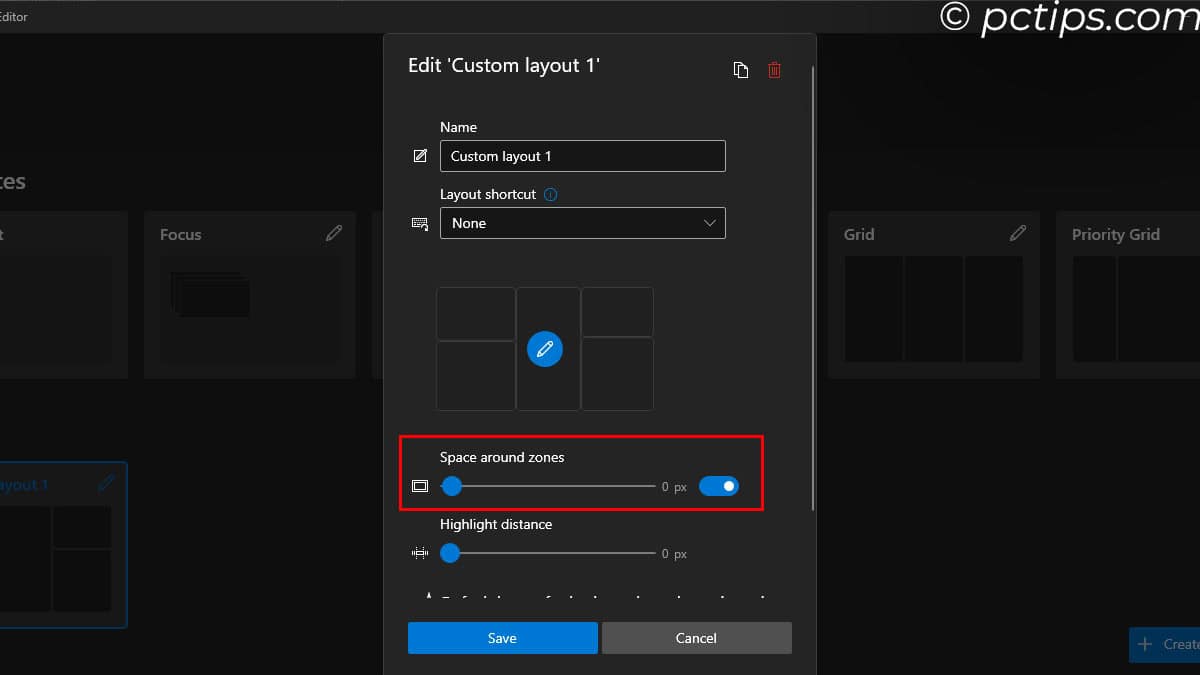1200x675 pixels.
Task: Toggle the Space around zones switch off
Action: click(718, 486)
